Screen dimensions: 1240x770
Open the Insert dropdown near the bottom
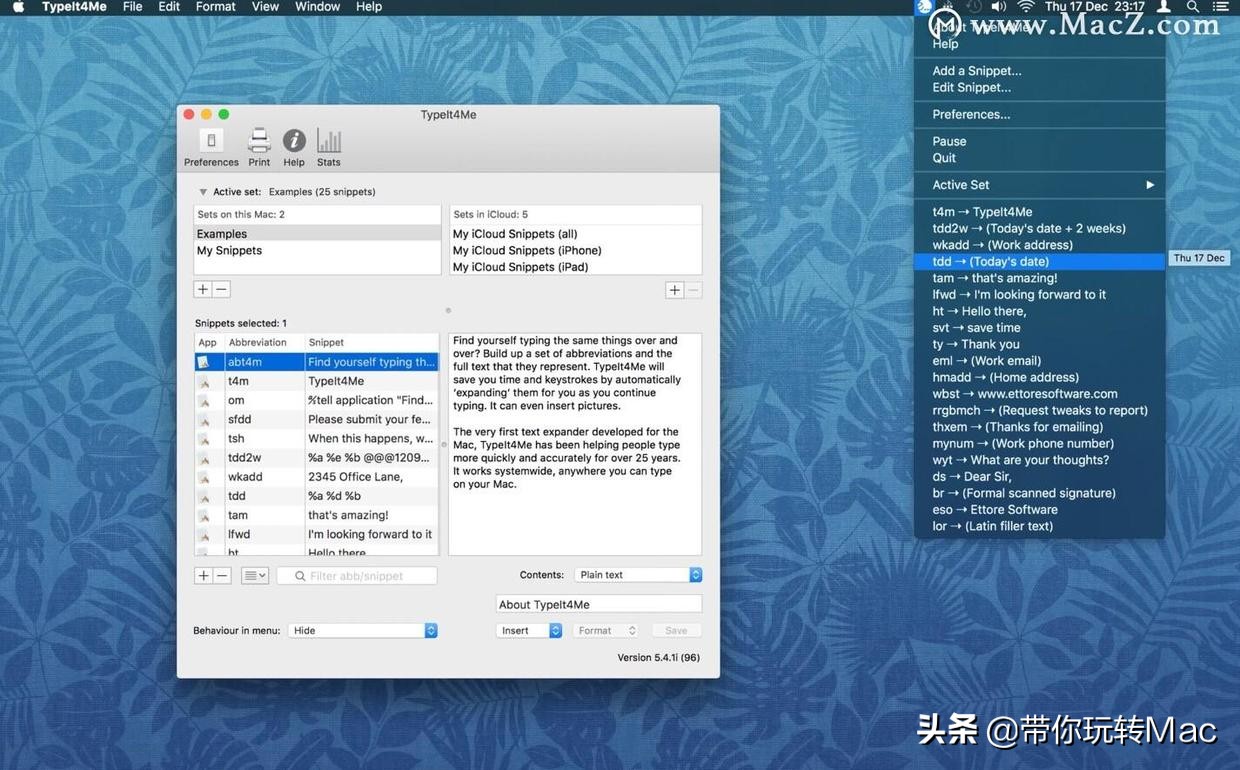[x=528, y=630]
